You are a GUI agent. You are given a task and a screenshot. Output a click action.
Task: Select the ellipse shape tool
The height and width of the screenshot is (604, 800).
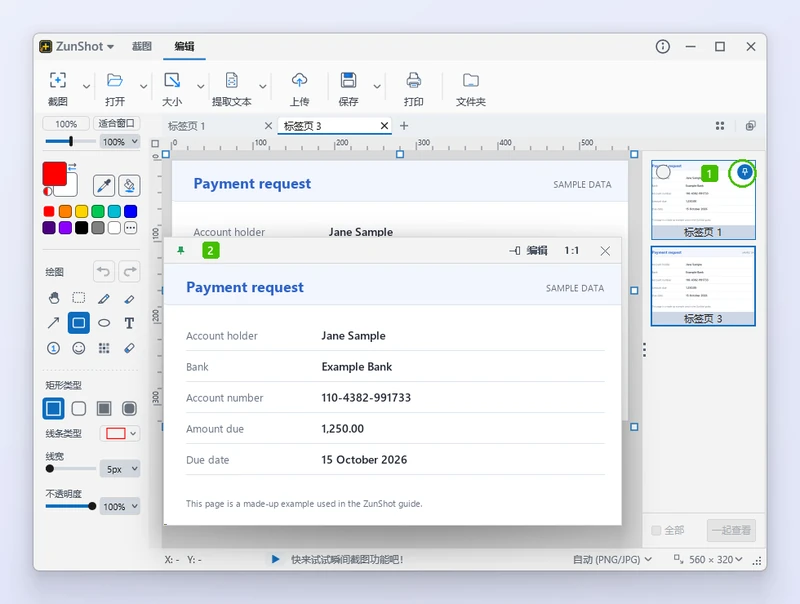click(104, 323)
